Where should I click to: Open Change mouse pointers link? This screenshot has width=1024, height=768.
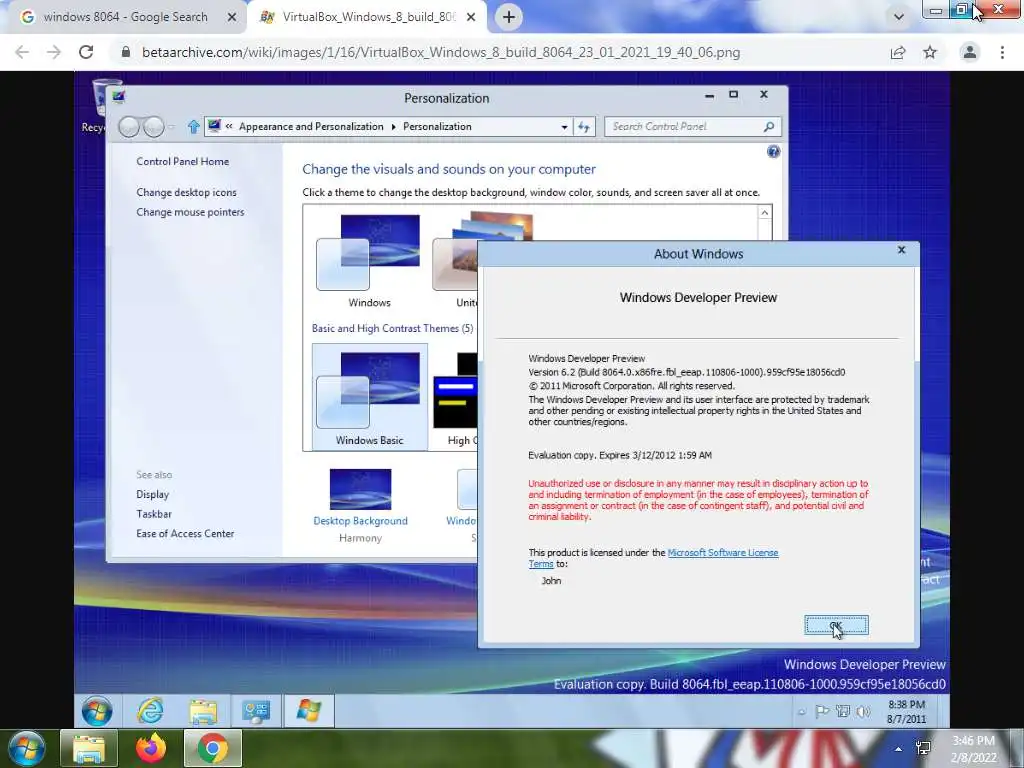(190, 212)
